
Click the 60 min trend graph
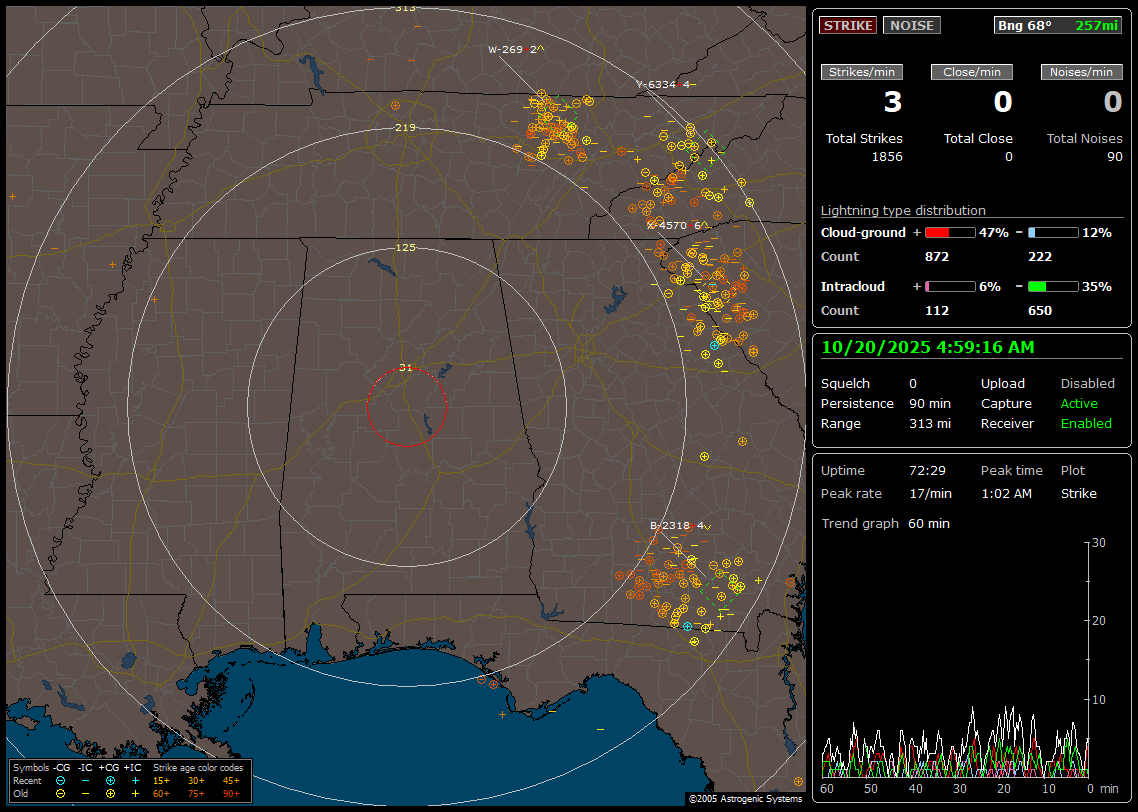pos(955,660)
